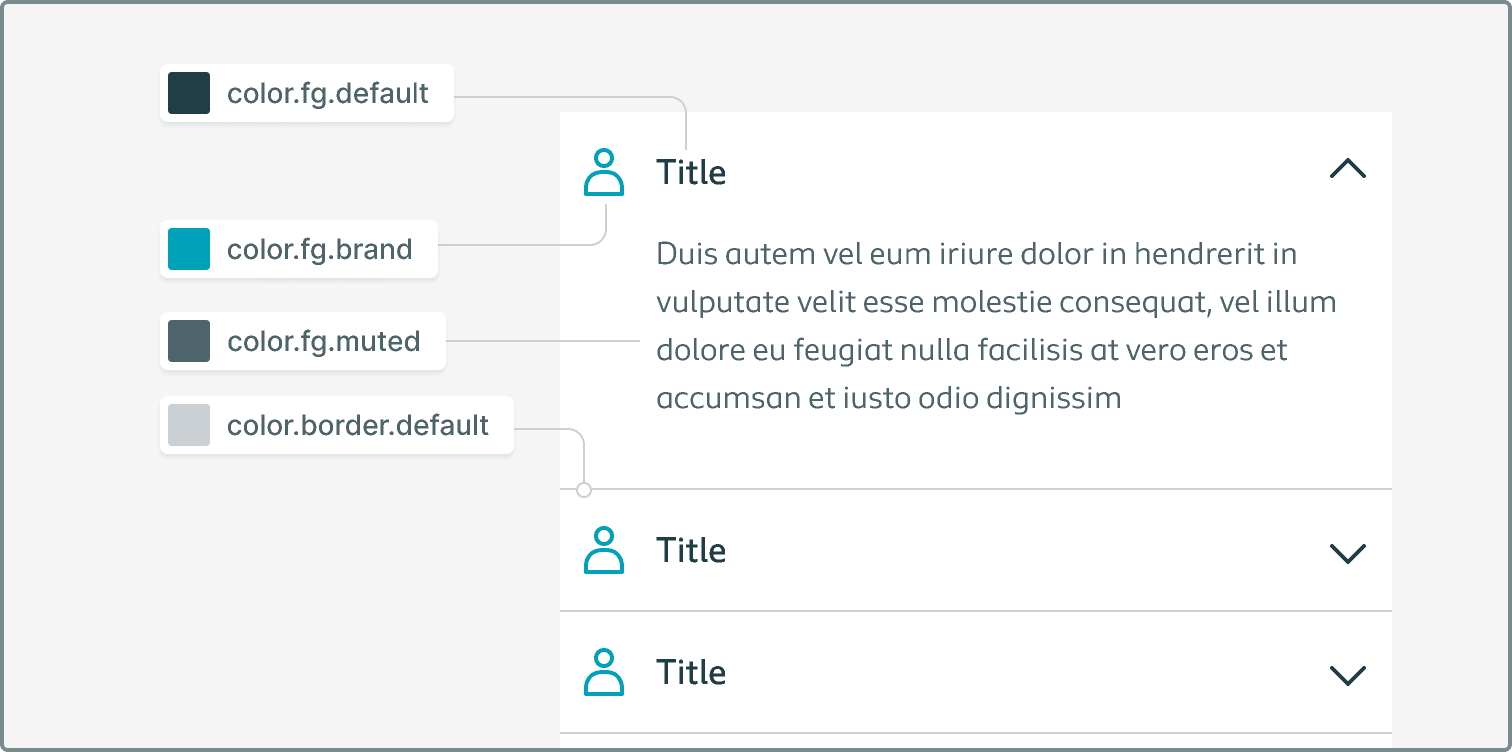Select the color.fg.default token label

pos(328,94)
